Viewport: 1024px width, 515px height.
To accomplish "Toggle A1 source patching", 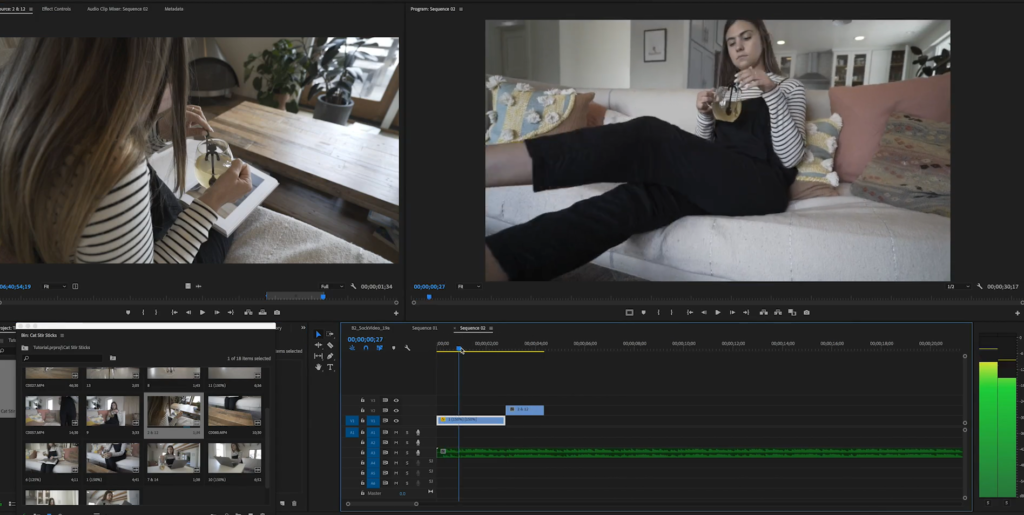I will click(x=351, y=432).
